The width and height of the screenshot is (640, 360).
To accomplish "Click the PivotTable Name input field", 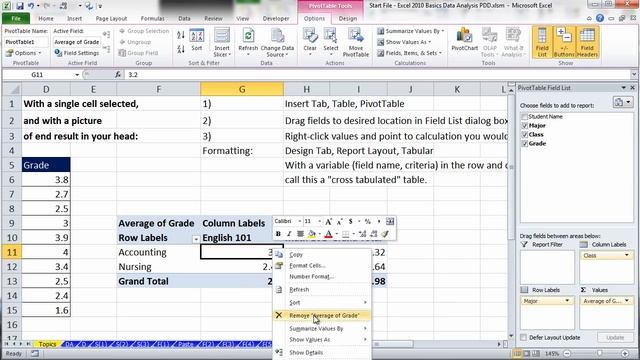I will coord(27,42).
